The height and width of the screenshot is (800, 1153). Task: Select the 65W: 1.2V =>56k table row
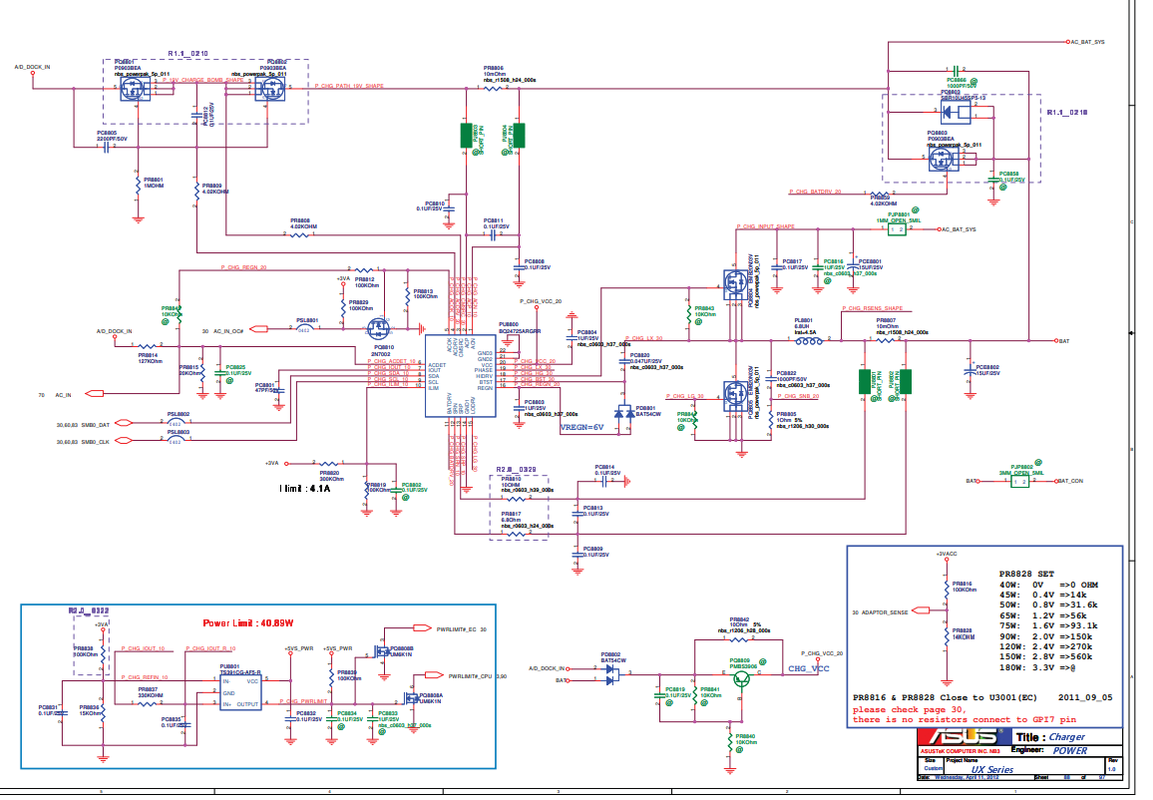(x=1043, y=615)
